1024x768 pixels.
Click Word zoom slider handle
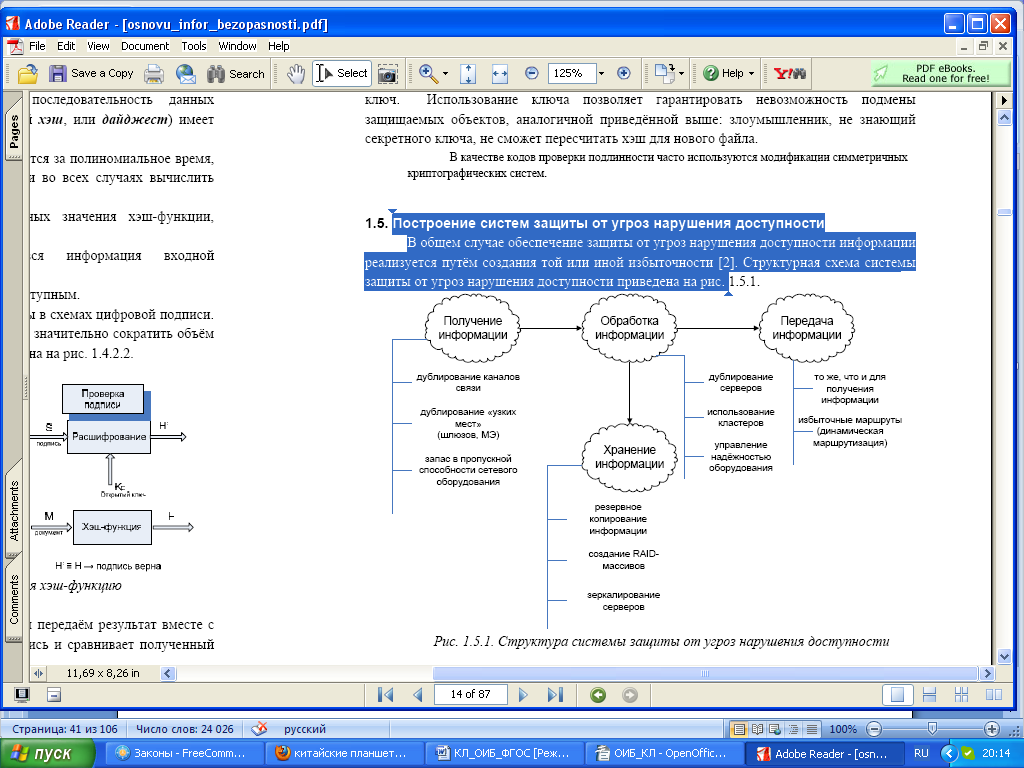[932, 728]
